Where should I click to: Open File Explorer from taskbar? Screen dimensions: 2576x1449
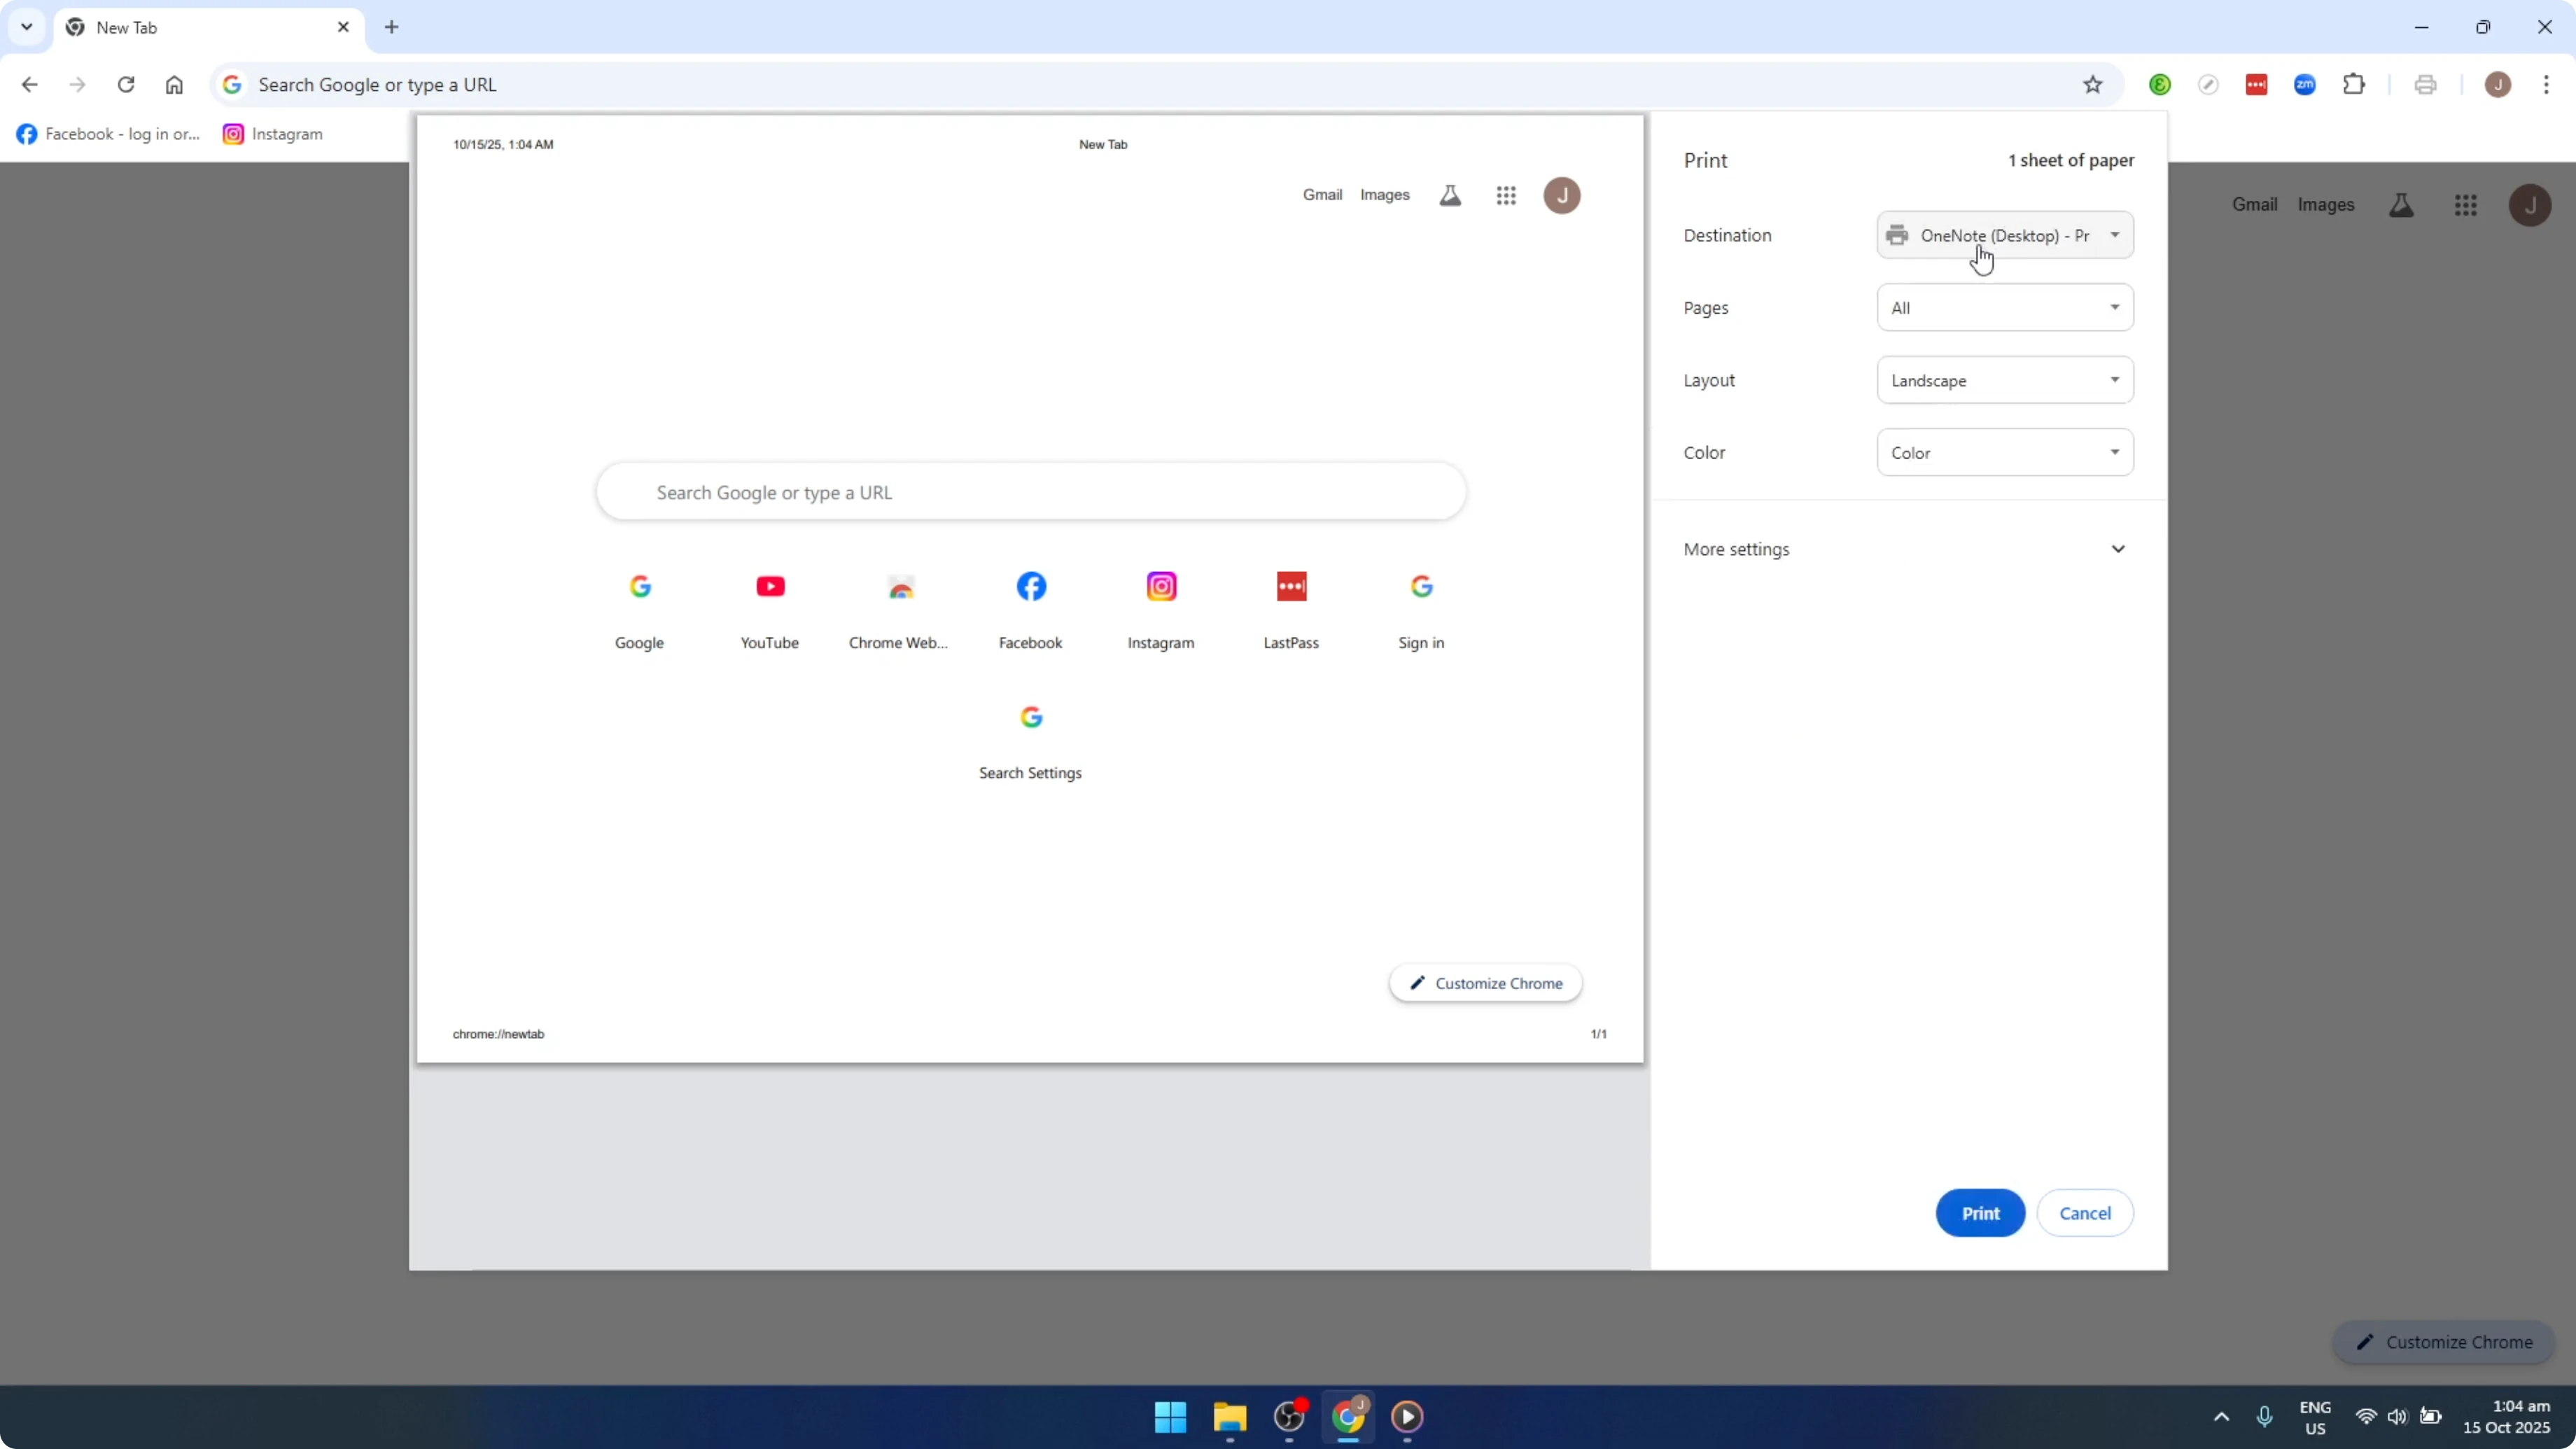[x=1230, y=1417]
